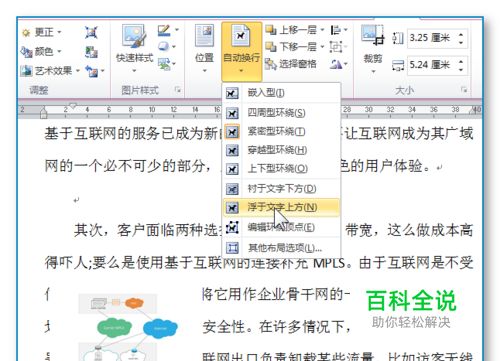Open the 颜色 color dropdown
This screenshot has width=500, height=361.
[42, 51]
